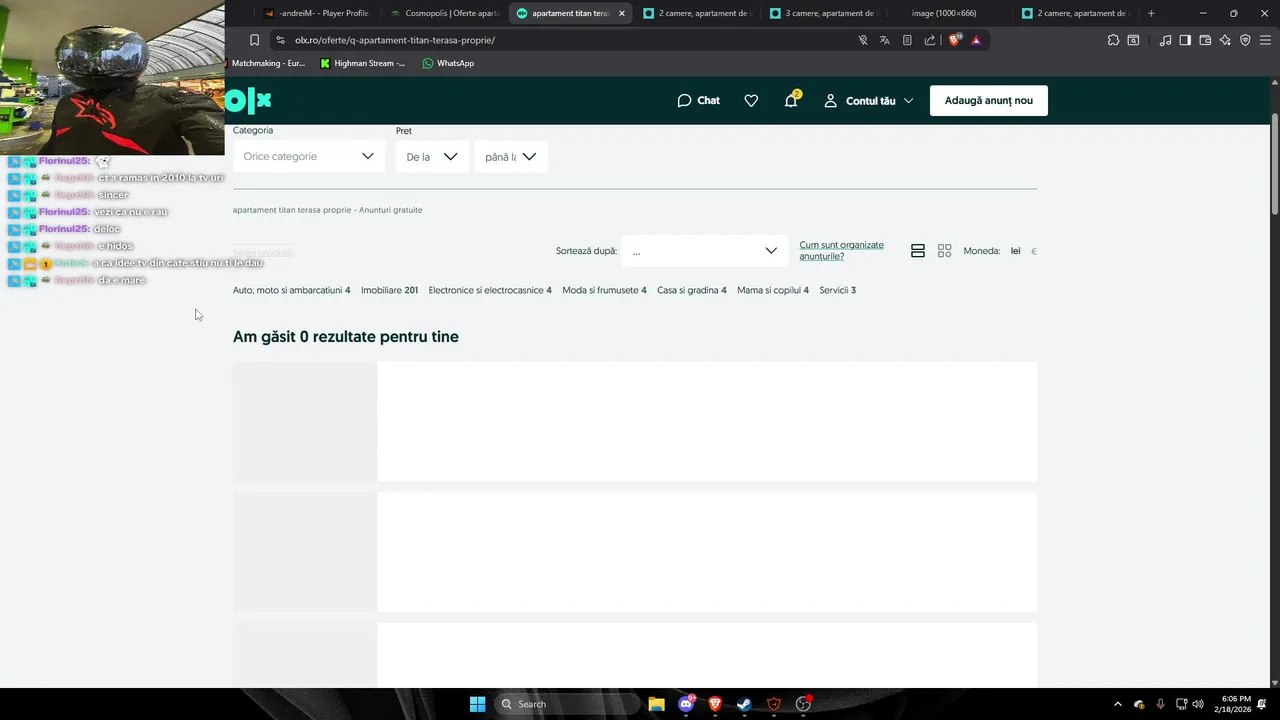Screen dimensions: 1280x720
Task: Open Windows Start menu
Action: (477, 704)
